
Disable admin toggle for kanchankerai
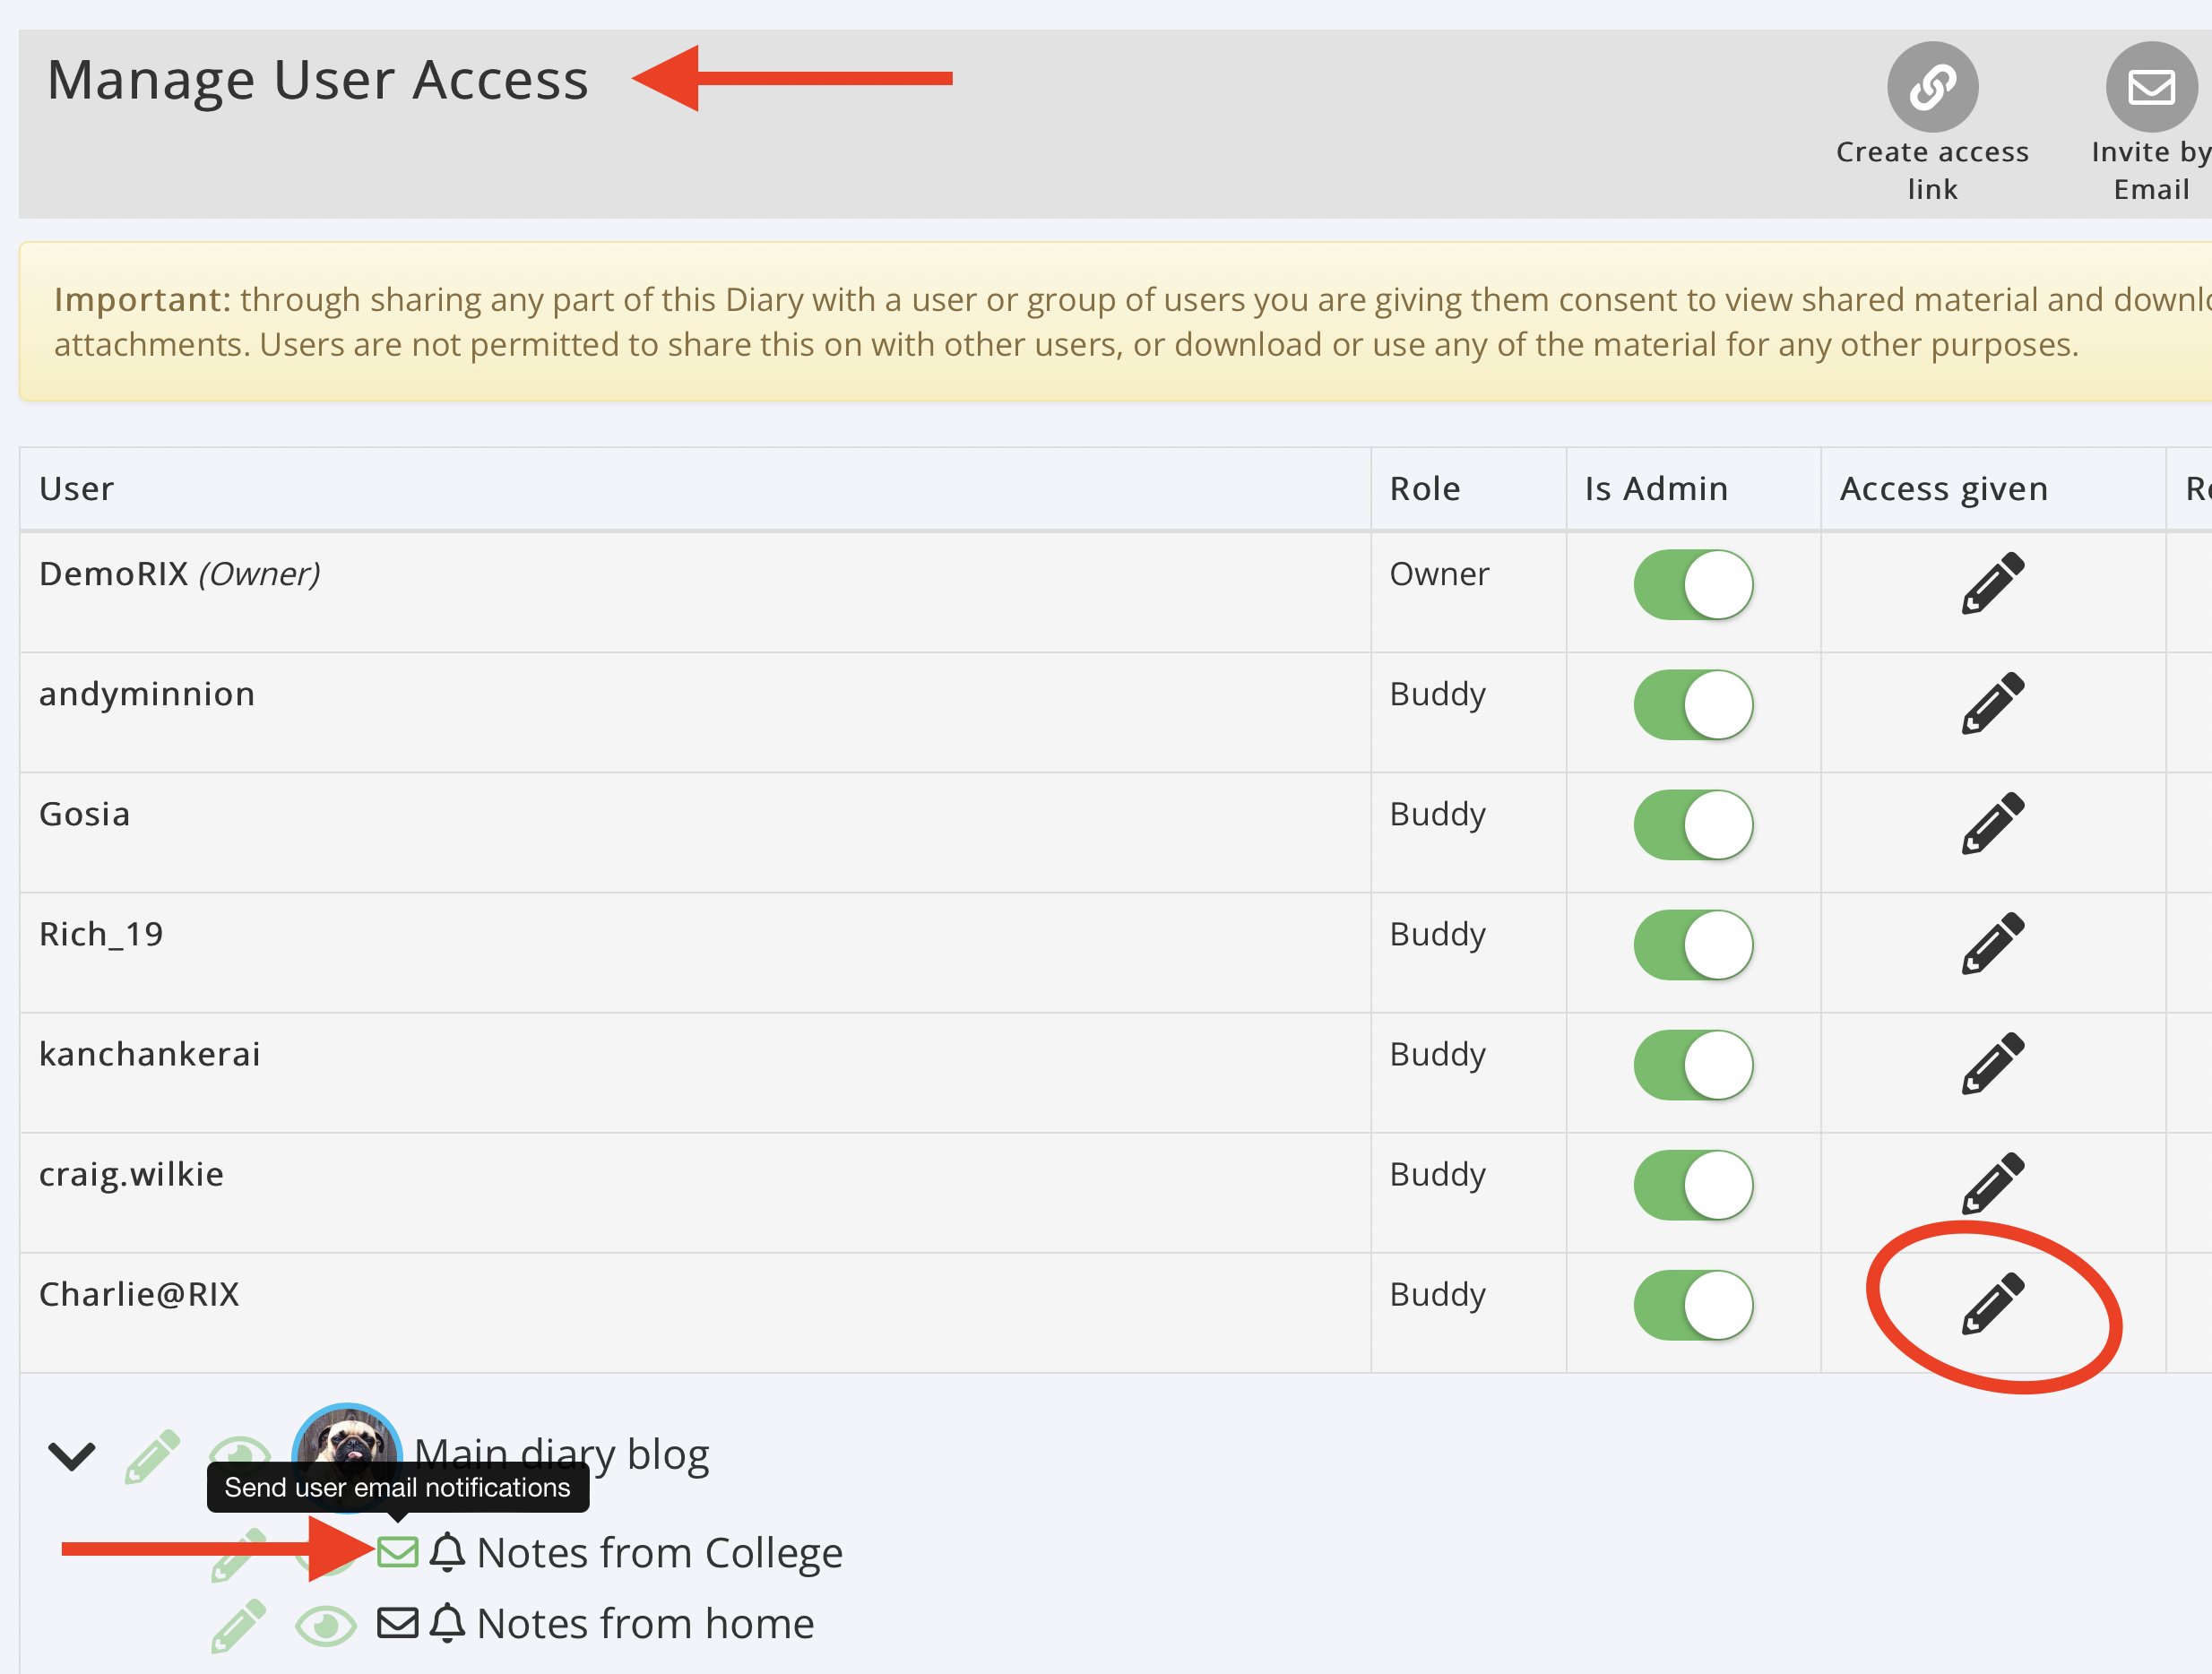(x=1692, y=1064)
